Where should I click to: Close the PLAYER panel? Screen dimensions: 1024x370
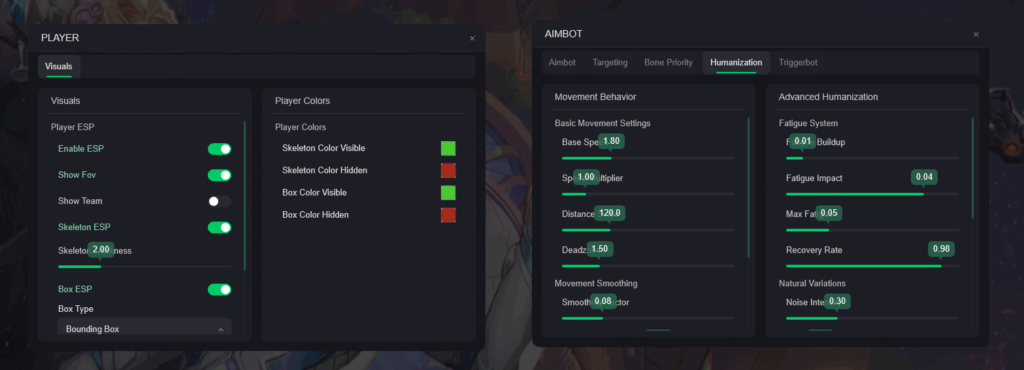pyautogui.click(x=472, y=39)
